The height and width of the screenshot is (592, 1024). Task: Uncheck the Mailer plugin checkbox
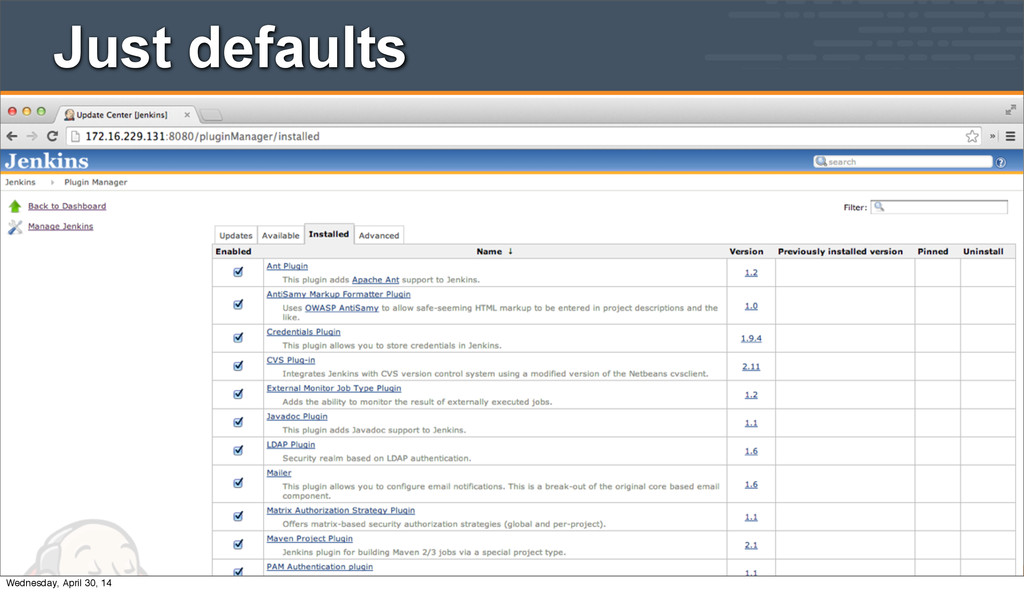pyautogui.click(x=238, y=483)
